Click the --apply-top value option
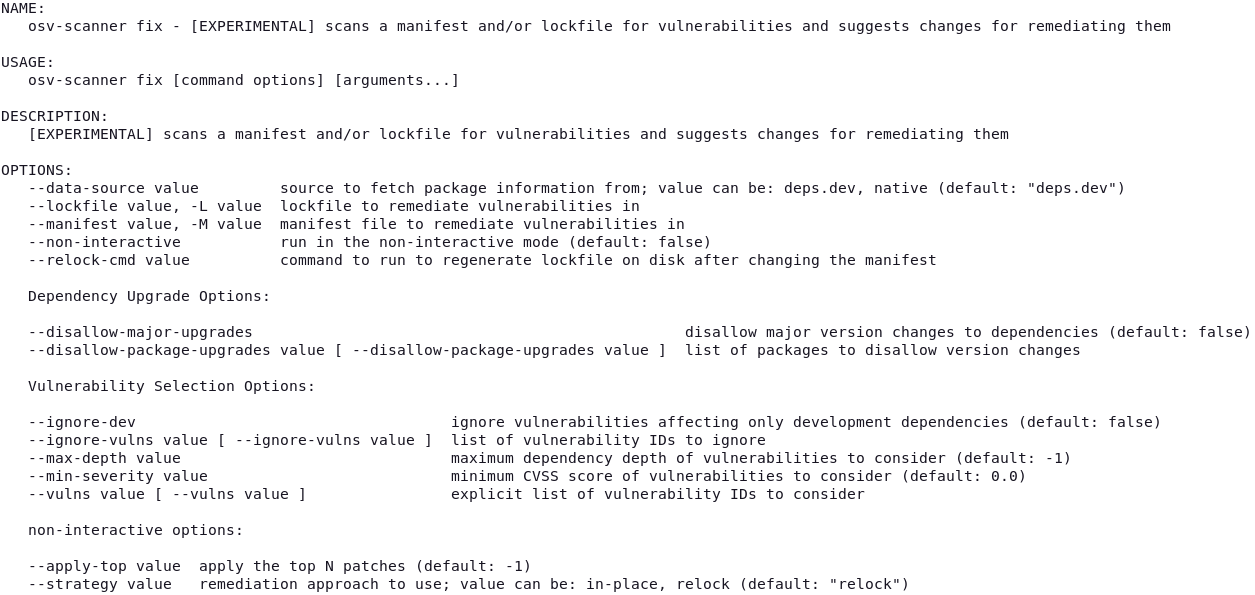1255x595 pixels. pyautogui.click(x=104, y=566)
